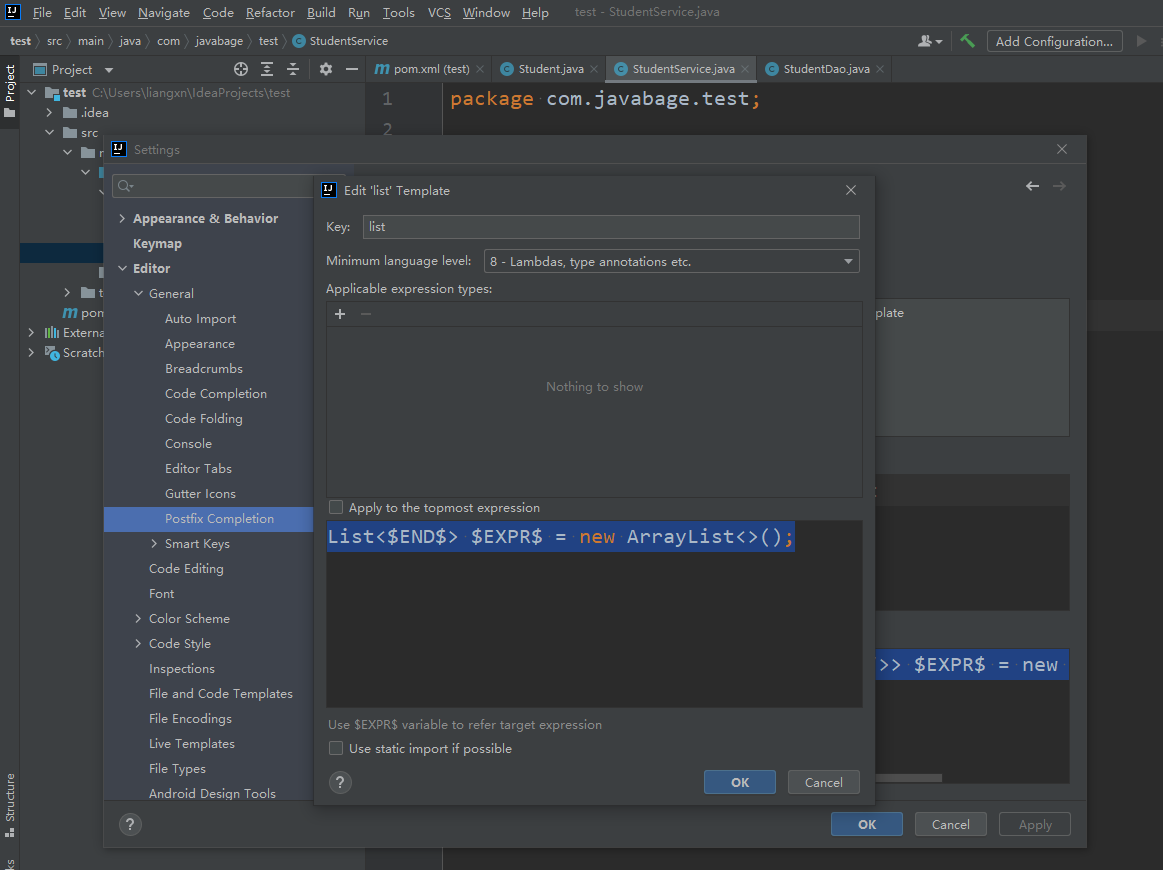Screen dimensions: 1163x870
Task: Click the Key input field containing list
Action: (611, 227)
